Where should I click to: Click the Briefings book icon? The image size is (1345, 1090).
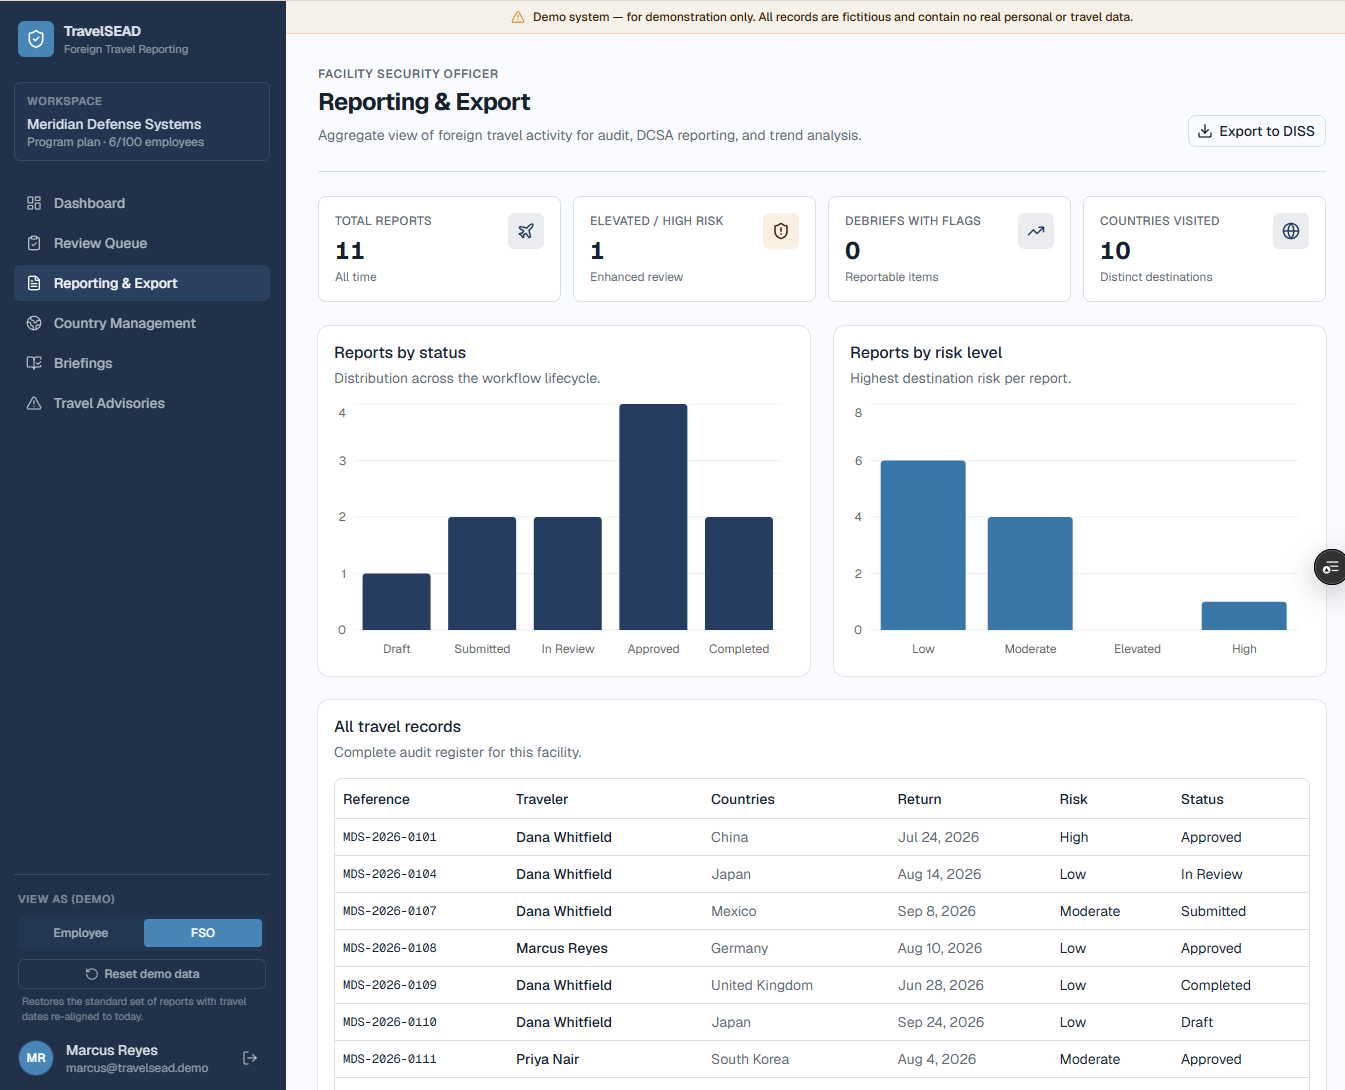[x=34, y=363]
